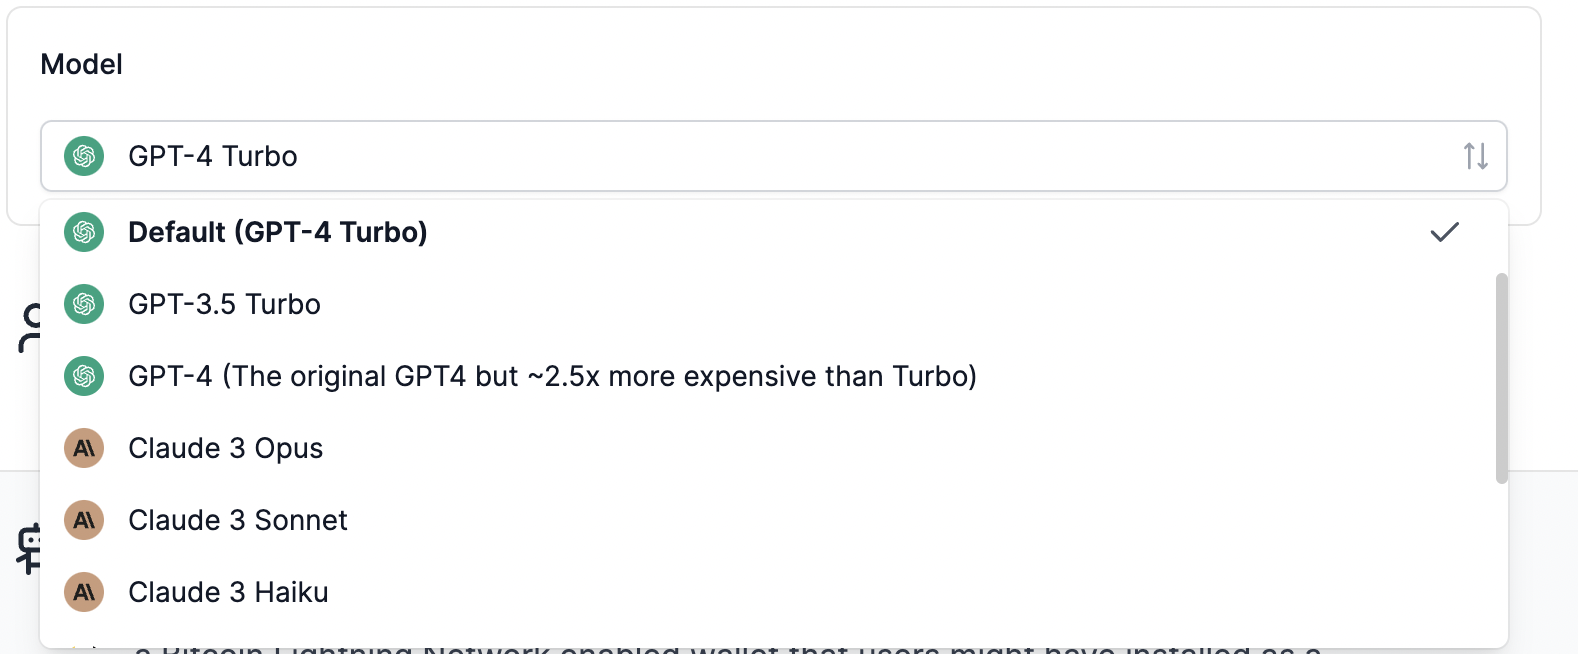Click the Anthropic logo next to Claude 3 Opus
Image resolution: width=1578 pixels, height=654 pixels.
click(84, 448)
